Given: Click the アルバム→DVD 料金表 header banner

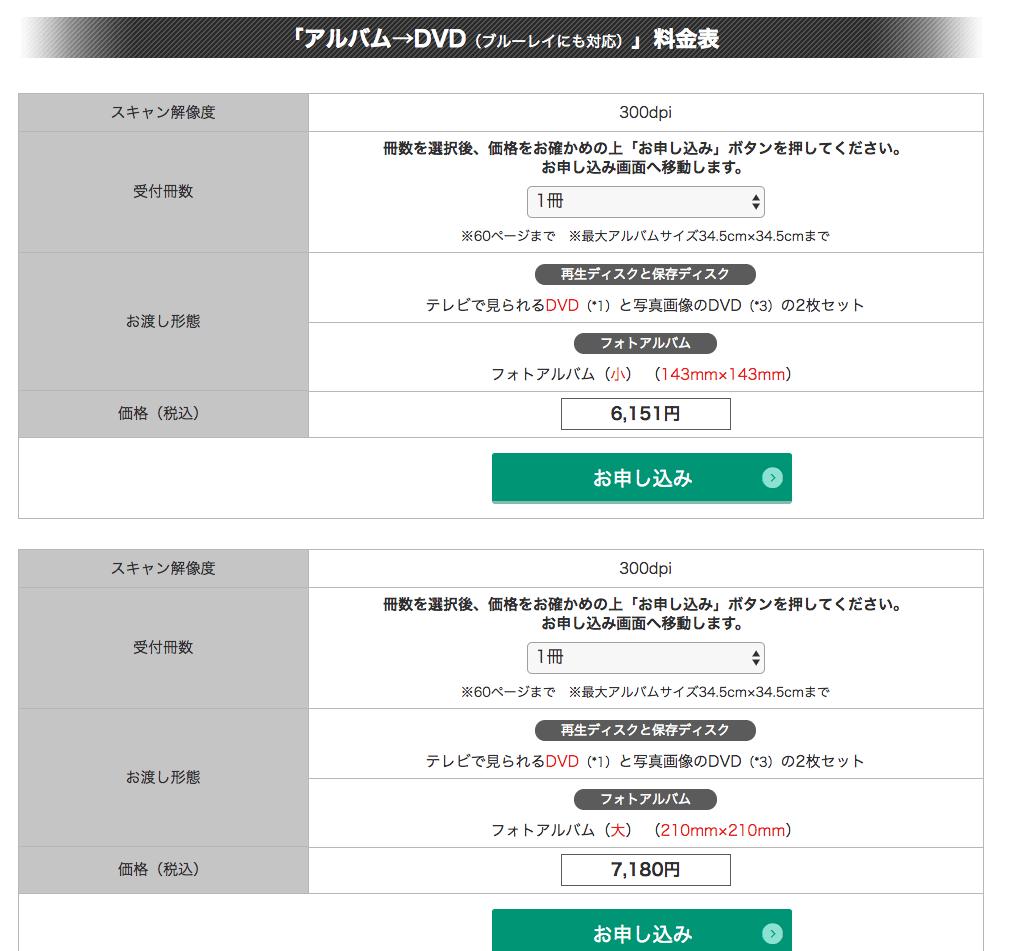Looking at the screenshot, I should (501, 38).
